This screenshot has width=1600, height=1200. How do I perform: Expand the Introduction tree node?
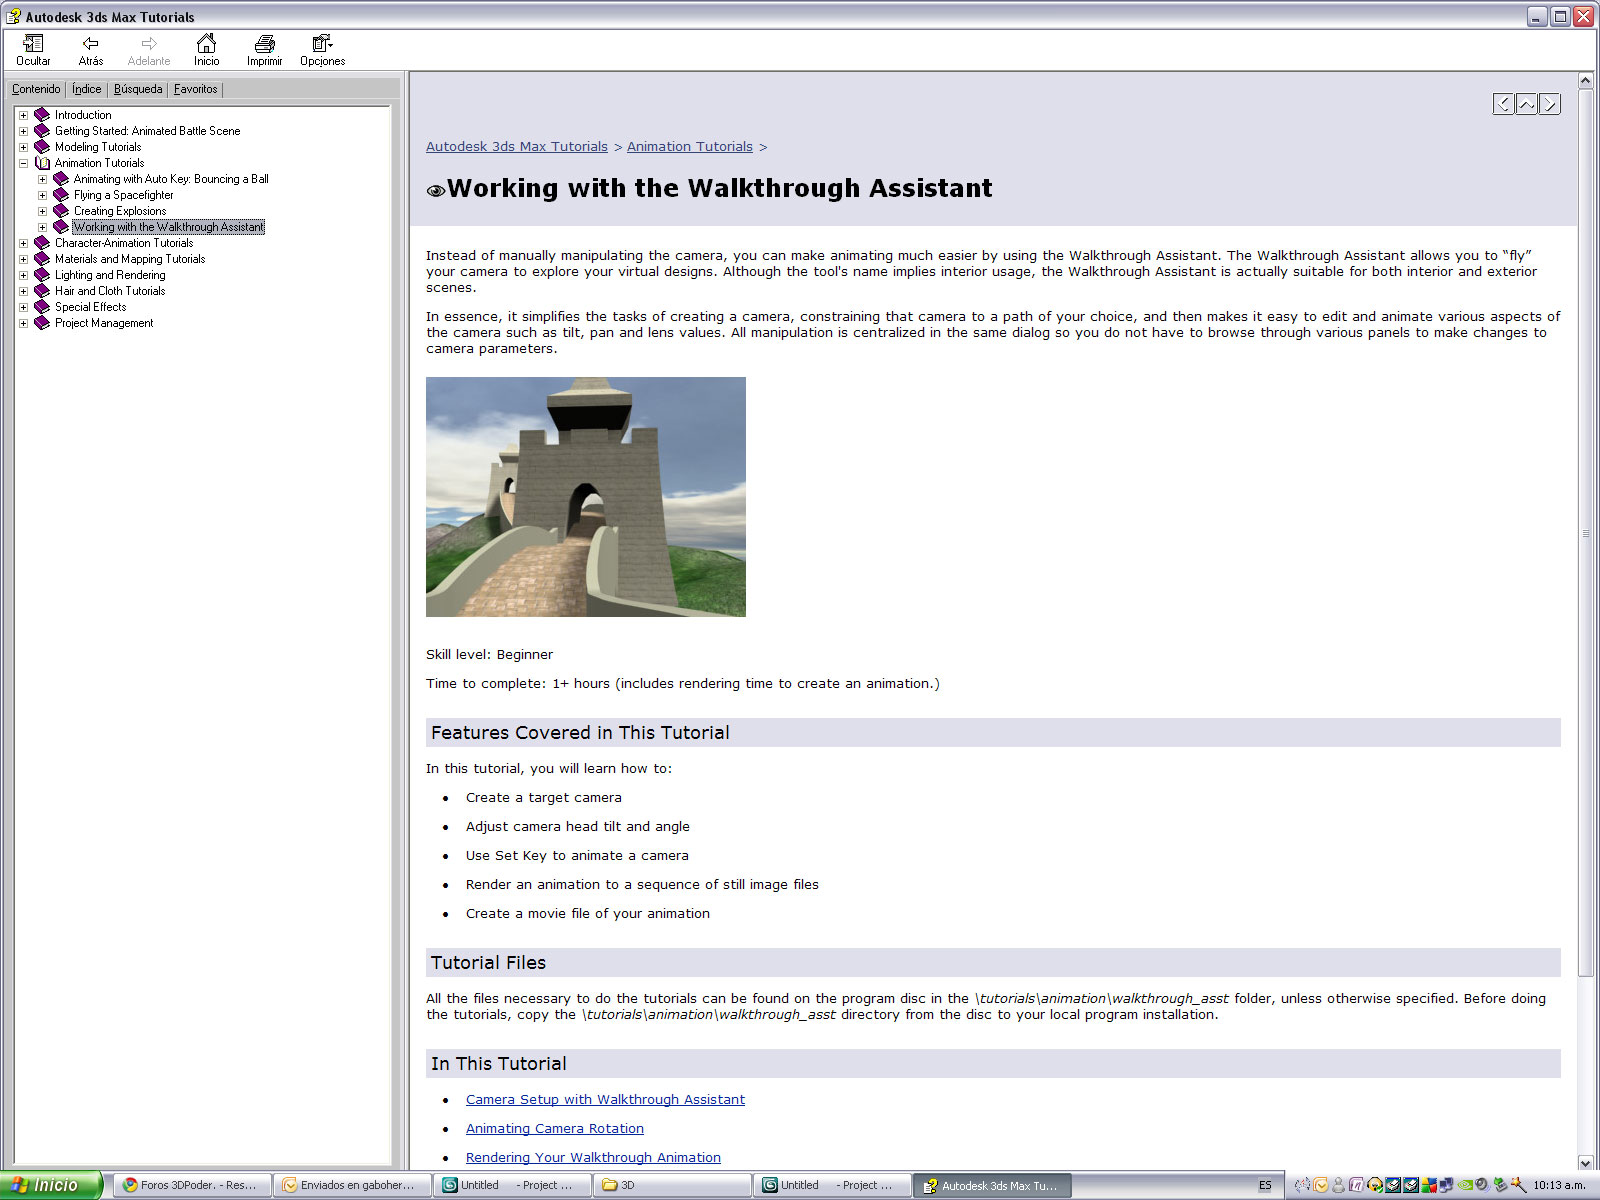tap(23, 115)
